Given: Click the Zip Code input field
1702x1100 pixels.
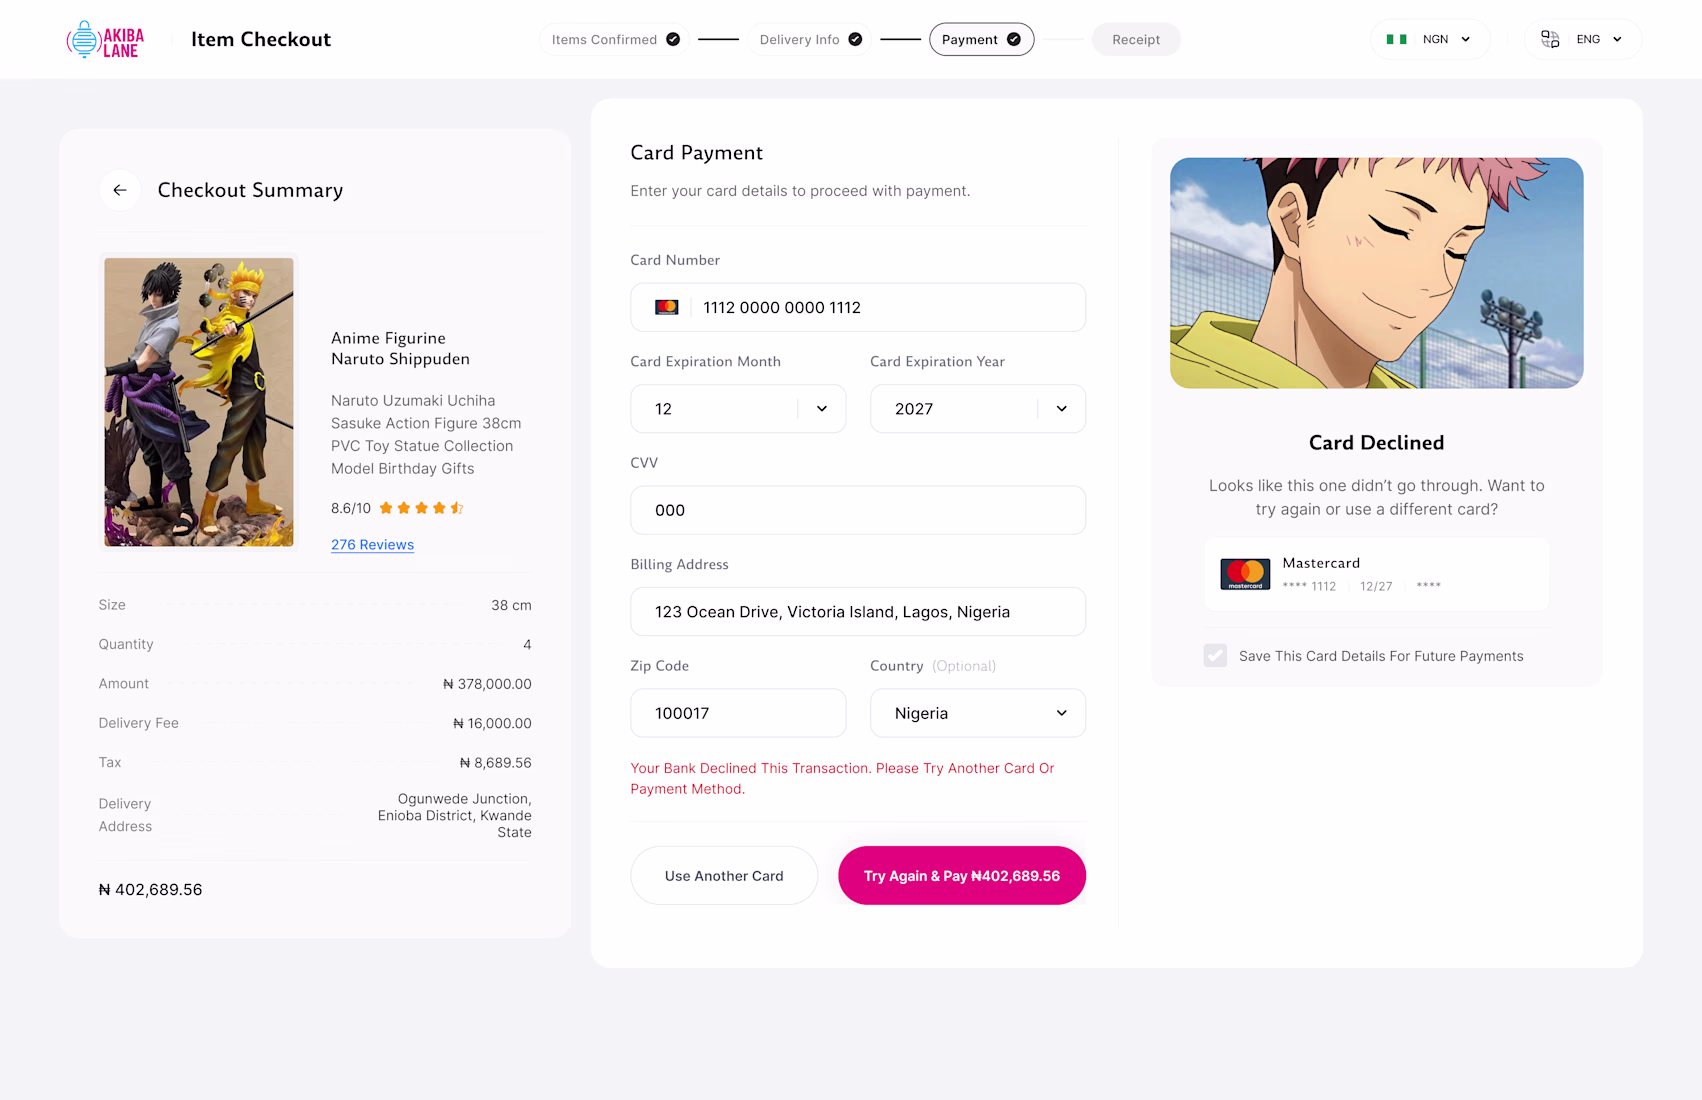Looking at the screenshot, I should click(738, 713).
